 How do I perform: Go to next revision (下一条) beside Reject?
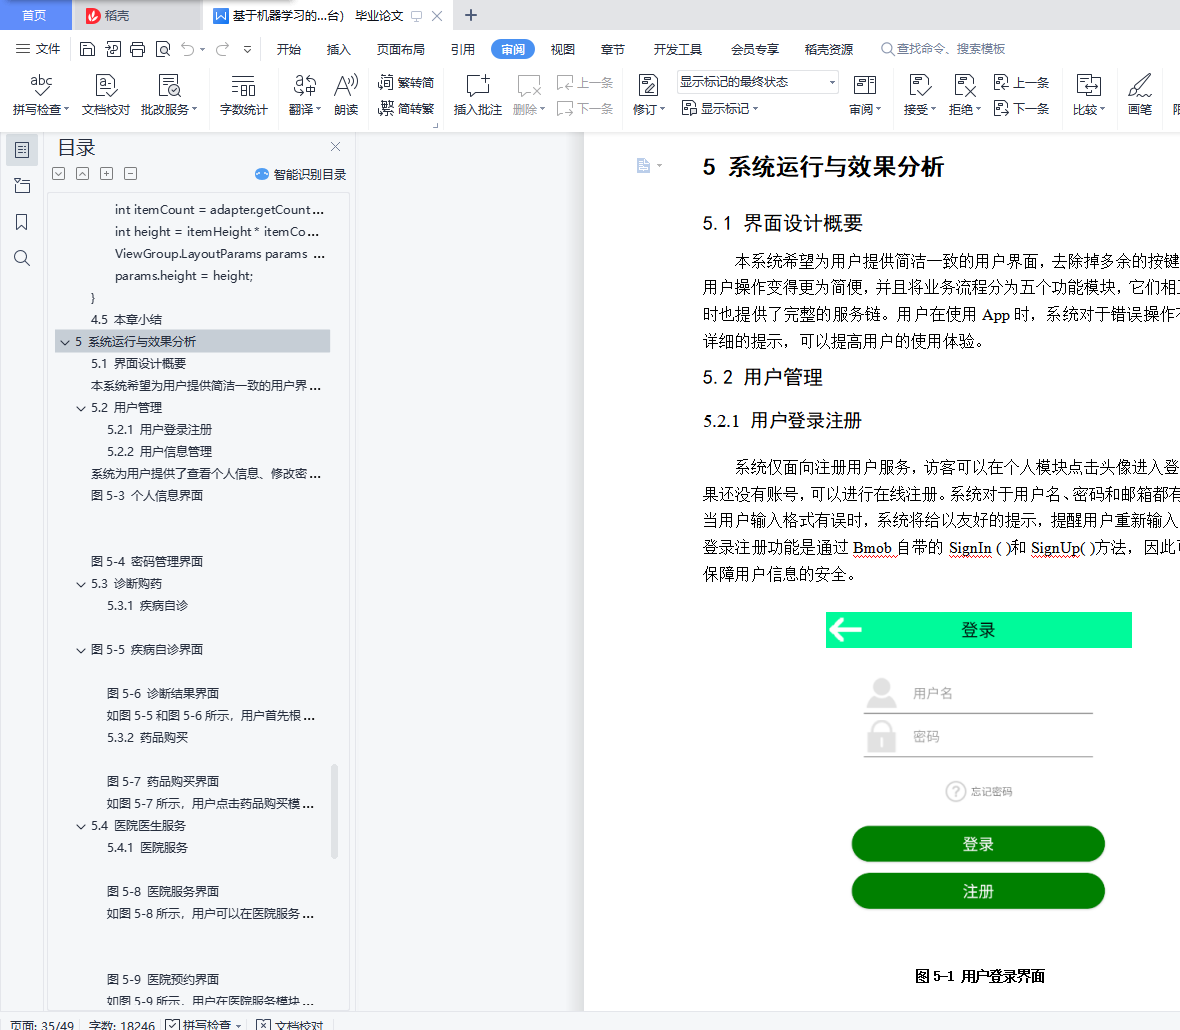[x=1021, y=108]
